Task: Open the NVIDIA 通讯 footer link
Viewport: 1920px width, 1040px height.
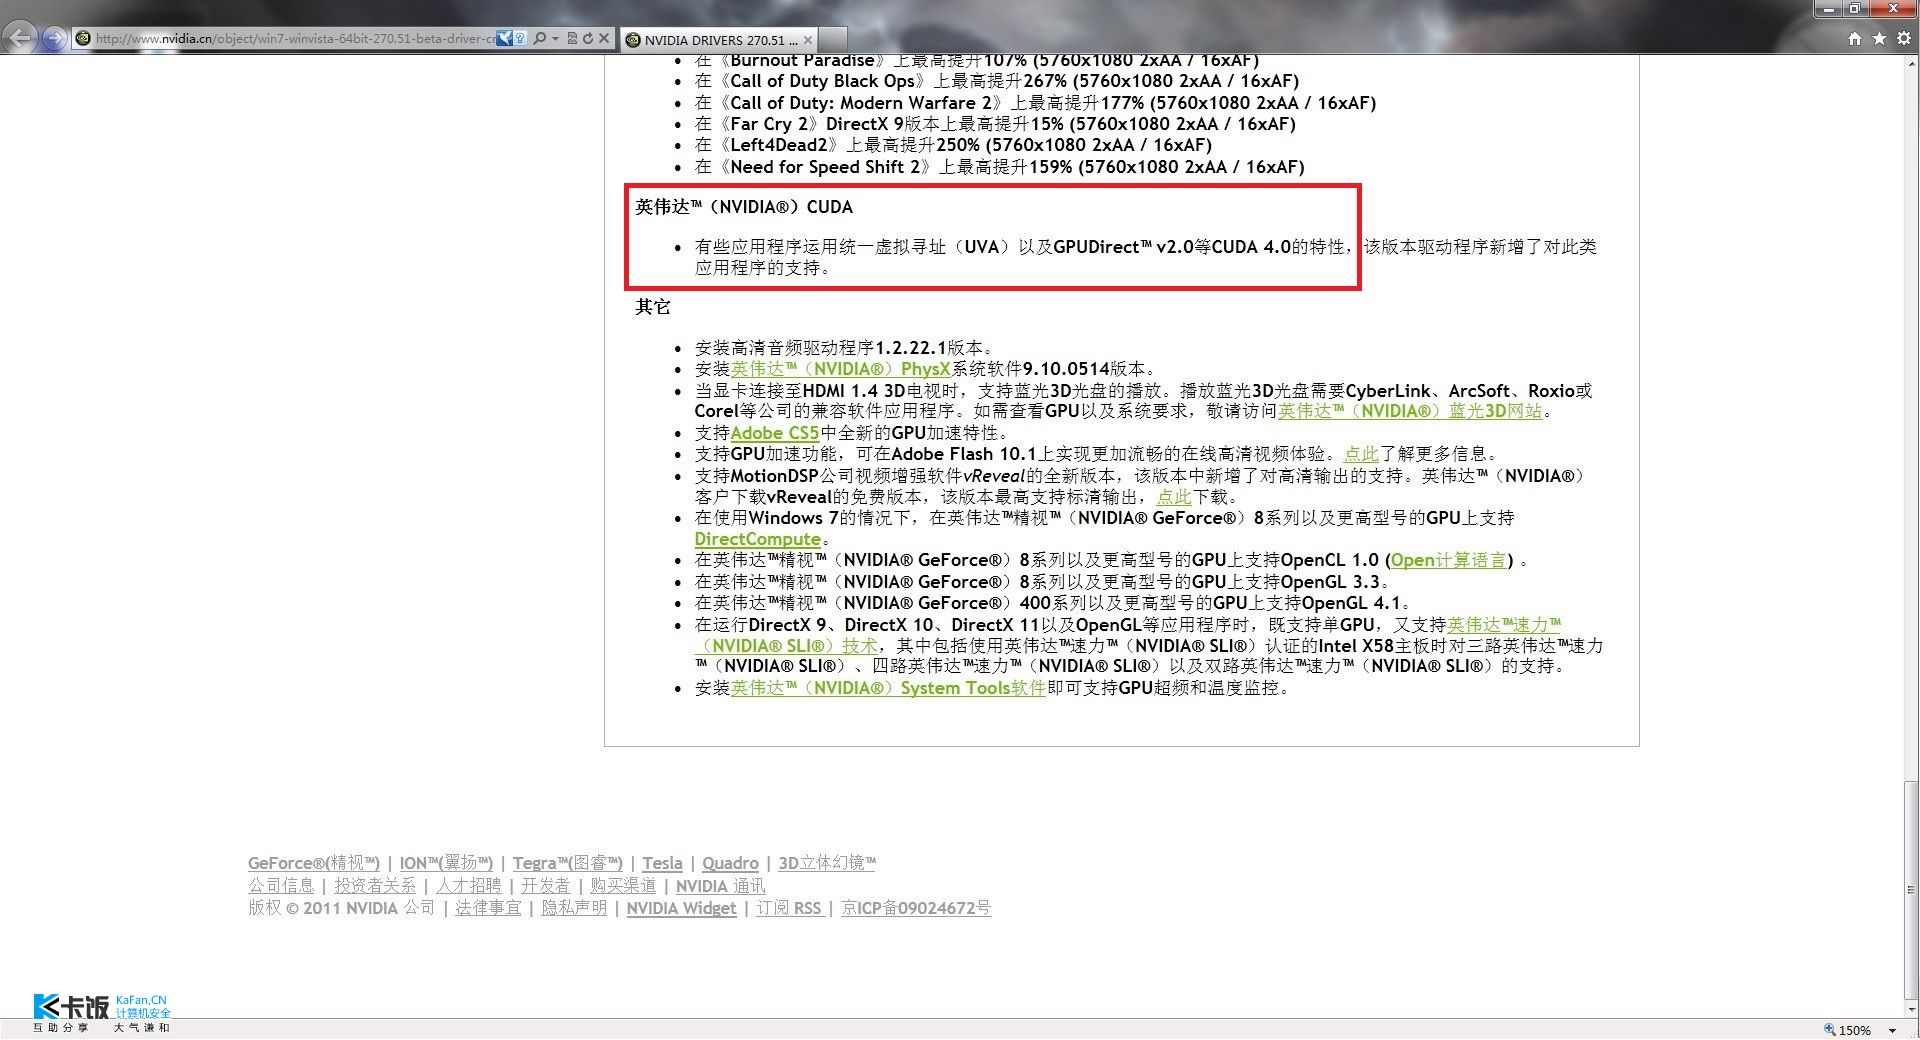Action: pyautogui.click(x=720, y=886)
